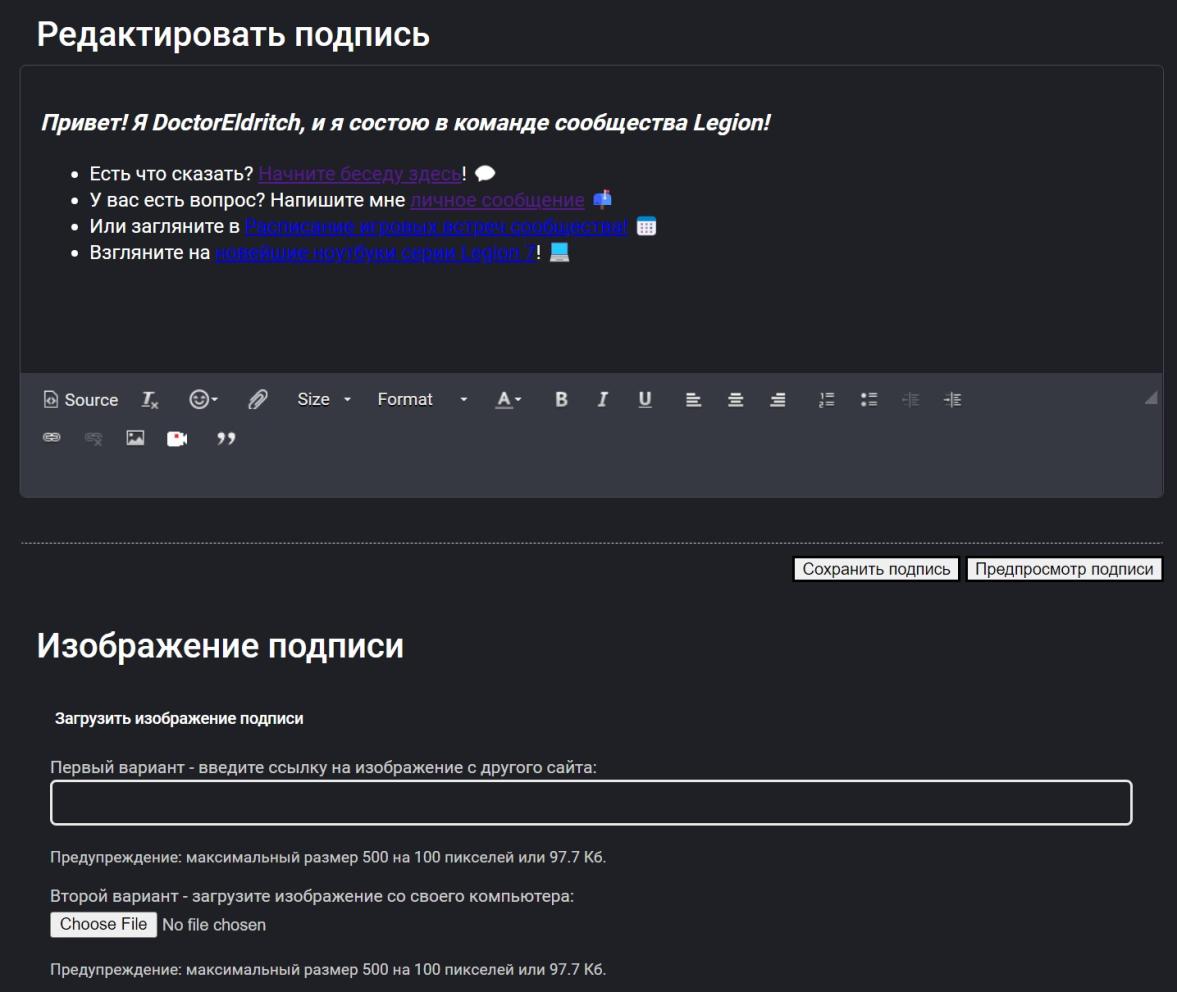Toggle italic text formatting
Viewport: 1177px width, 992px height.
601,398
